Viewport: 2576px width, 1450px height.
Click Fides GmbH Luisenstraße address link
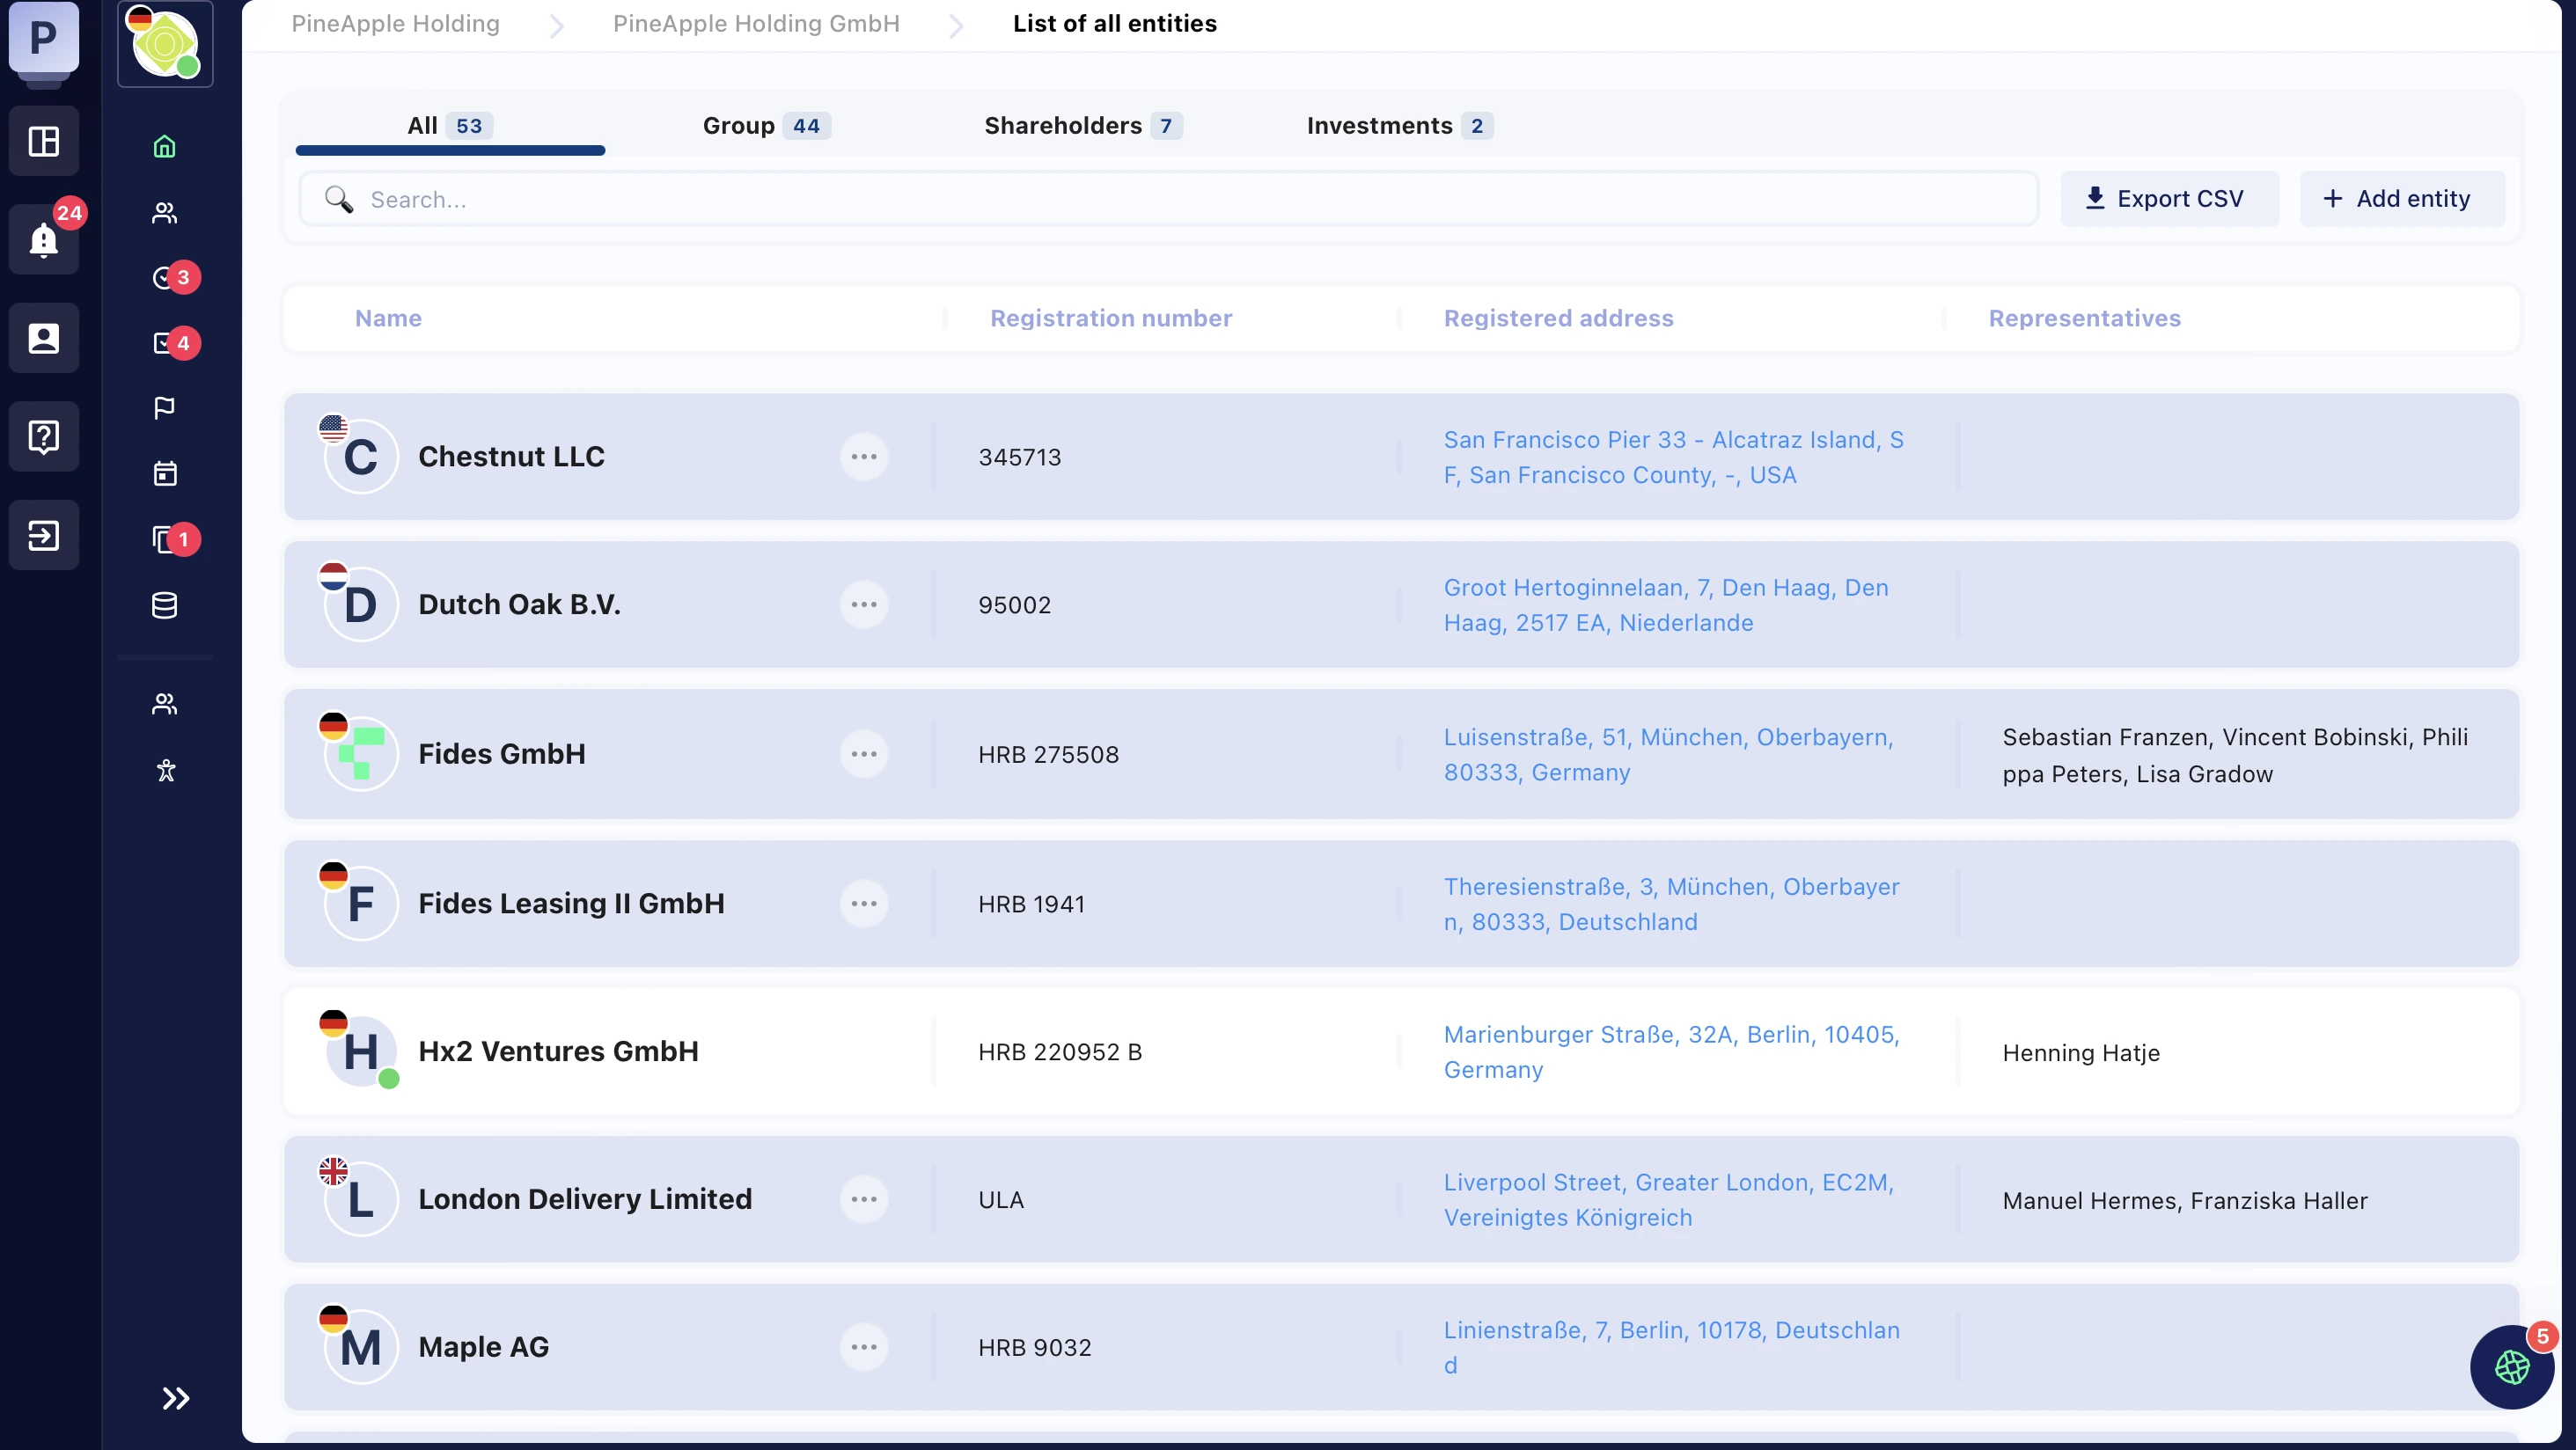[x=1668, y=754]
